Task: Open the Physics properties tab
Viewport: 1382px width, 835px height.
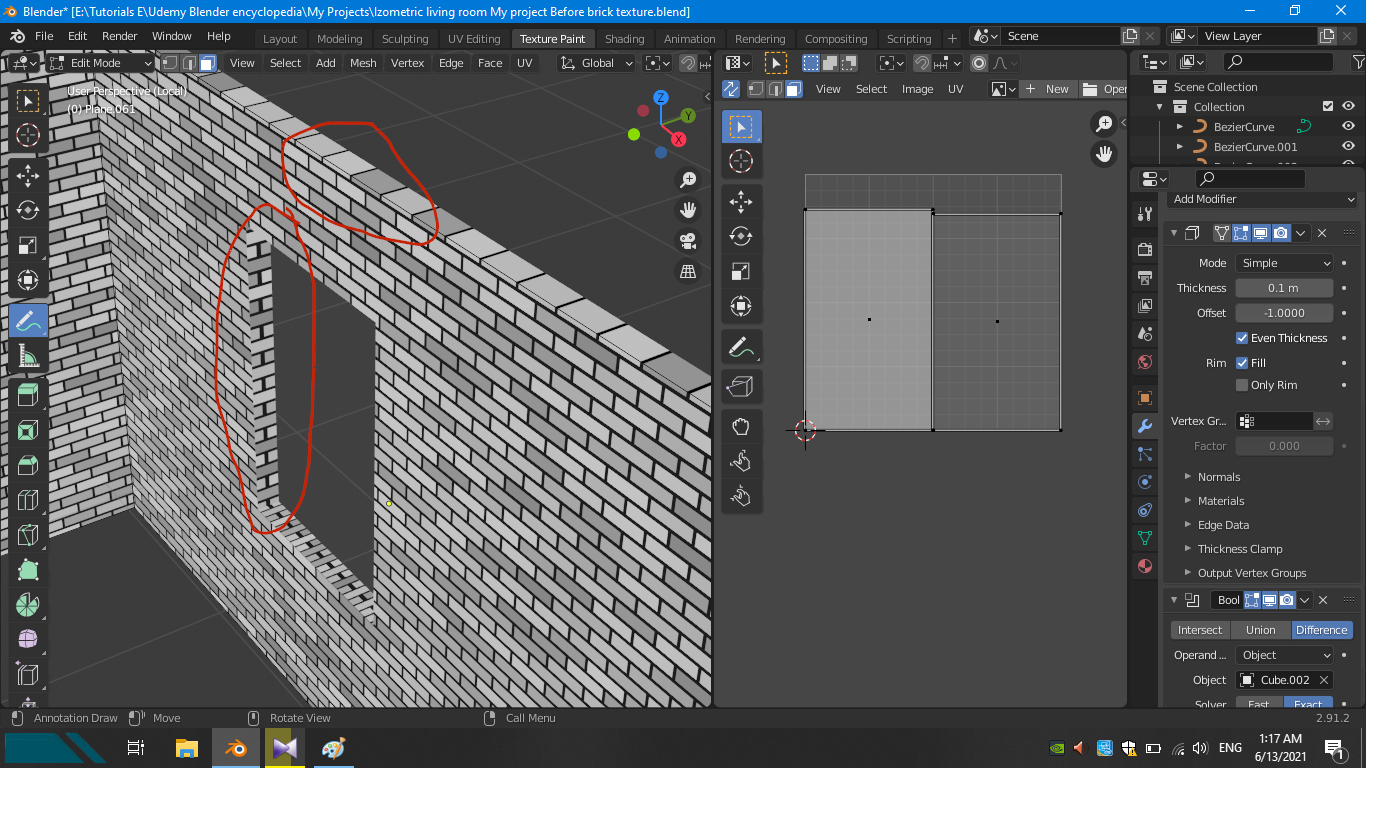Action: [1145, 482]
